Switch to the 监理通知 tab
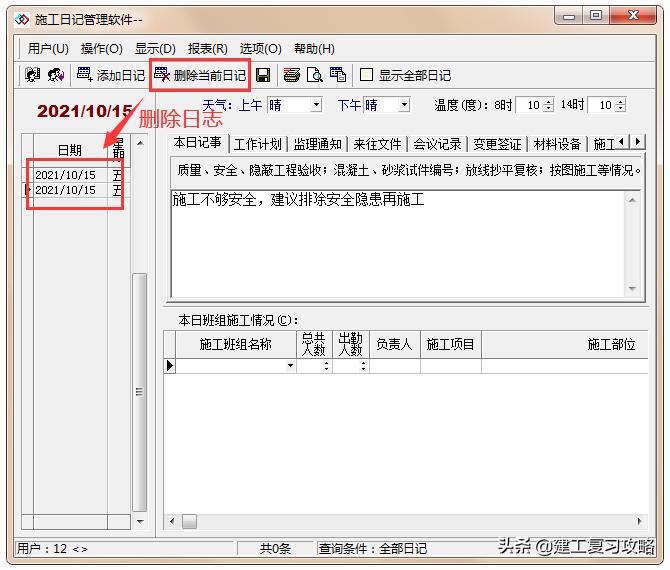The image size is (670, 570). (317, 144)
